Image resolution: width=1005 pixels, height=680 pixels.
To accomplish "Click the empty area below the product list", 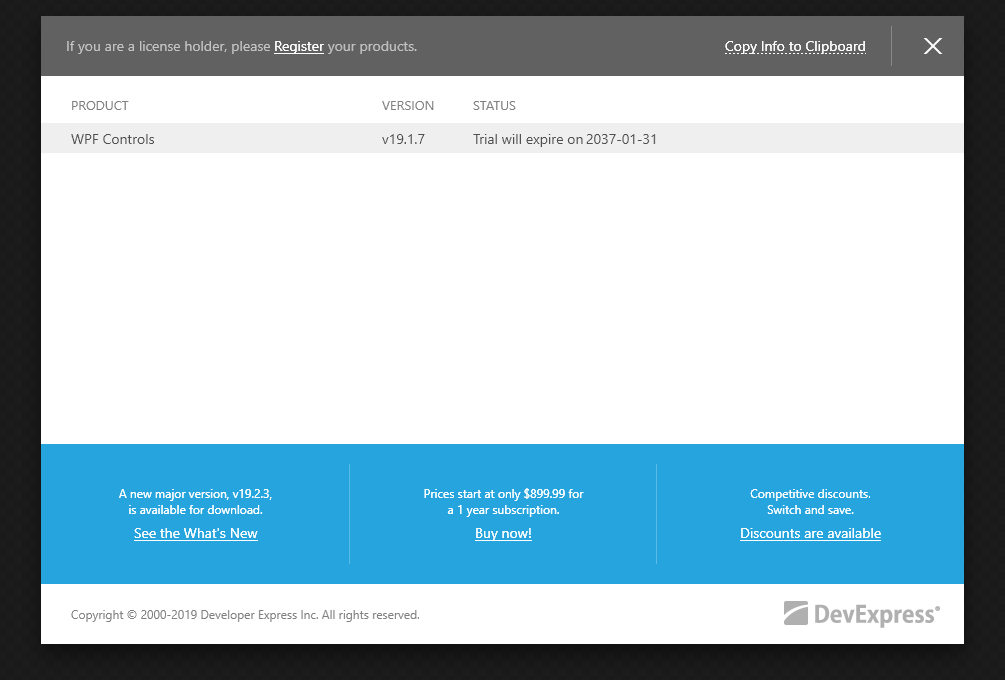I will (x=502, y=300).
